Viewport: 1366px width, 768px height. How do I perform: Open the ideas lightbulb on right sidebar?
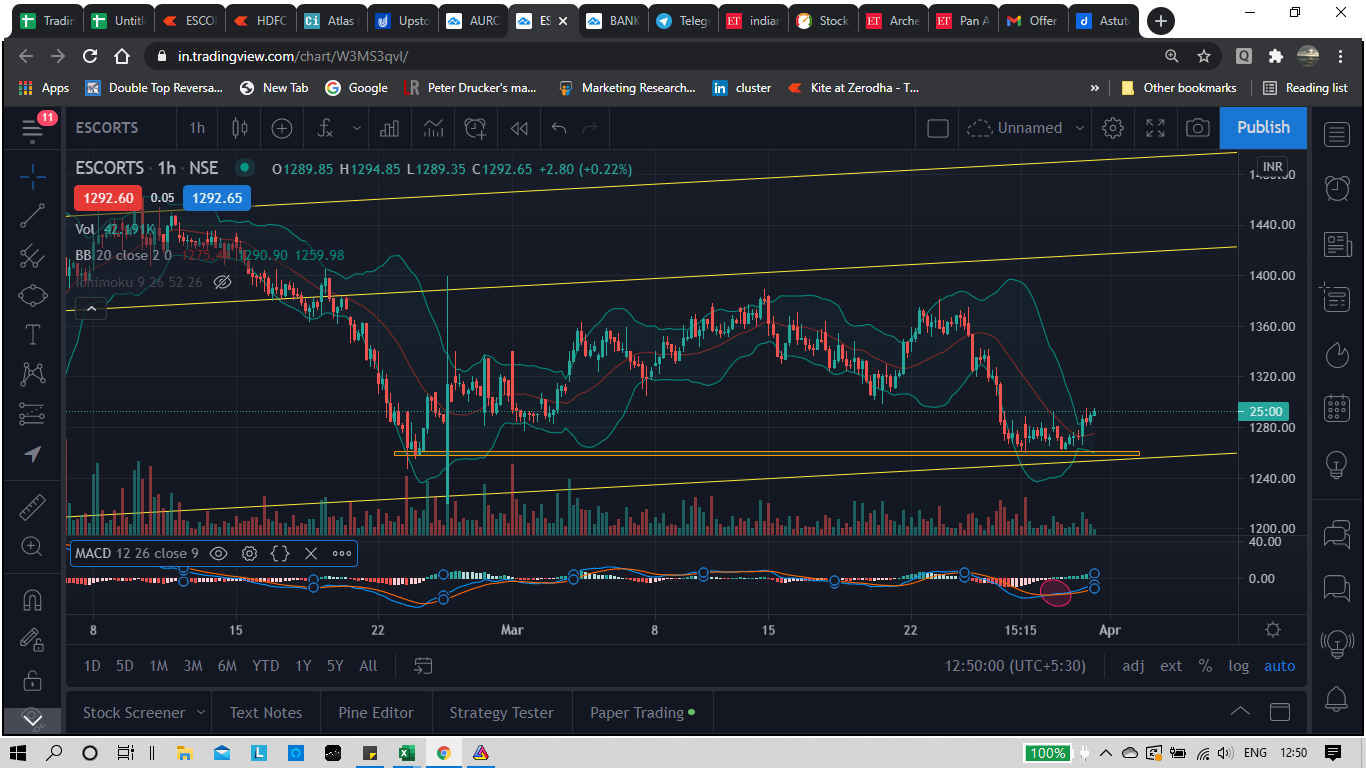pos(1337,464)
